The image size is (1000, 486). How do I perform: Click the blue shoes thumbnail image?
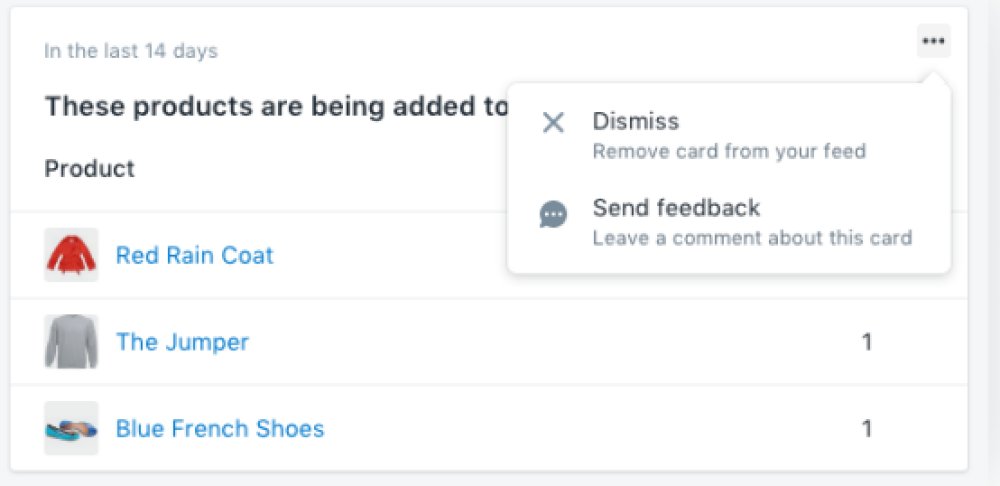click(71, 428)
